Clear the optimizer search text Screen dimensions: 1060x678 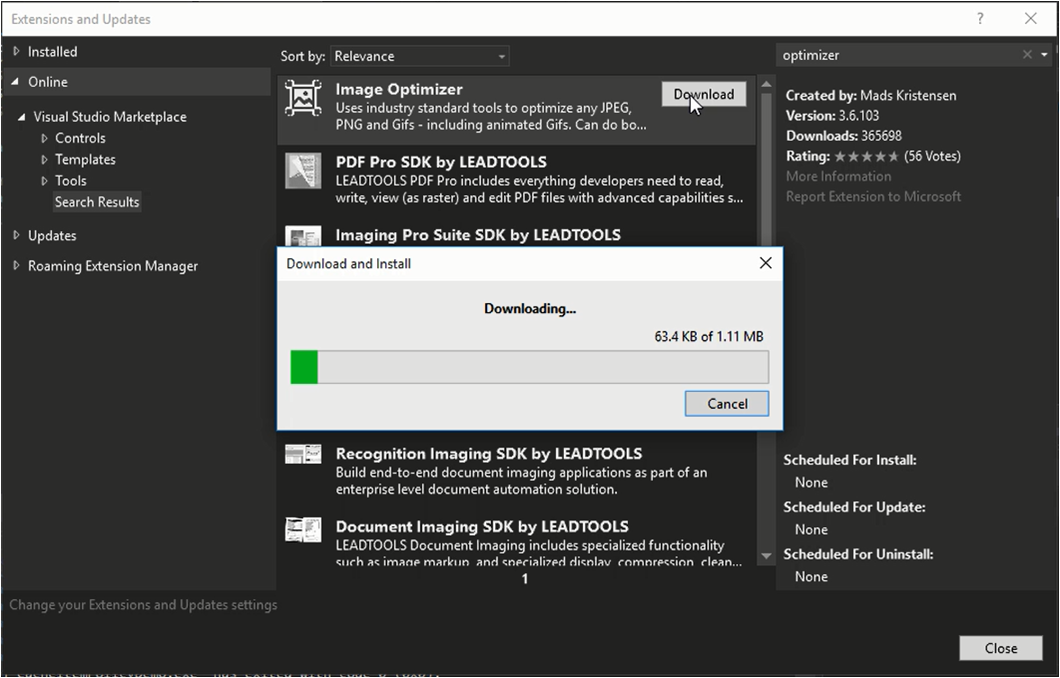1027,55
